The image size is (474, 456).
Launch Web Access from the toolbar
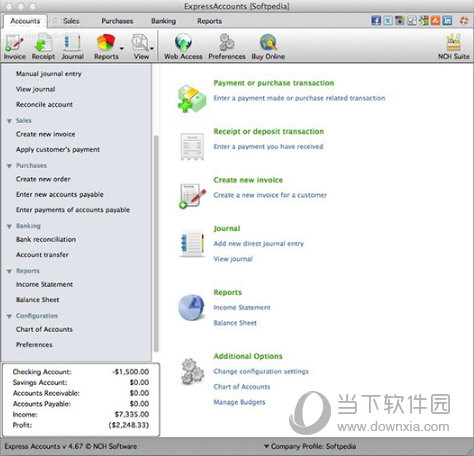(x=183, y=46)
